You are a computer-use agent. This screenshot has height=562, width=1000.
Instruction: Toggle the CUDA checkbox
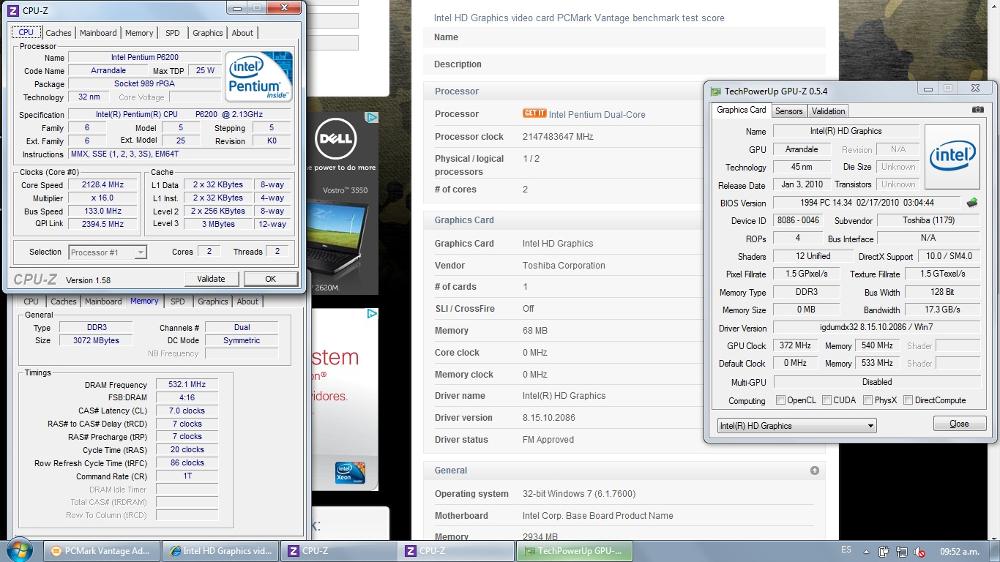pos(827,400)
